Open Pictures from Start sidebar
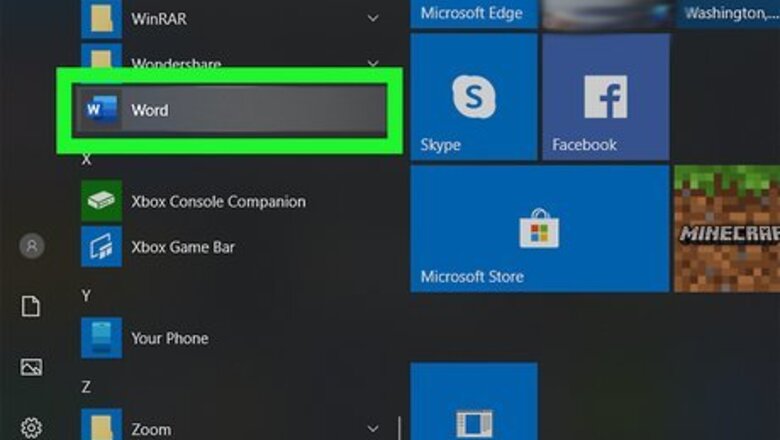780x440 pixels. pos(31,367)
